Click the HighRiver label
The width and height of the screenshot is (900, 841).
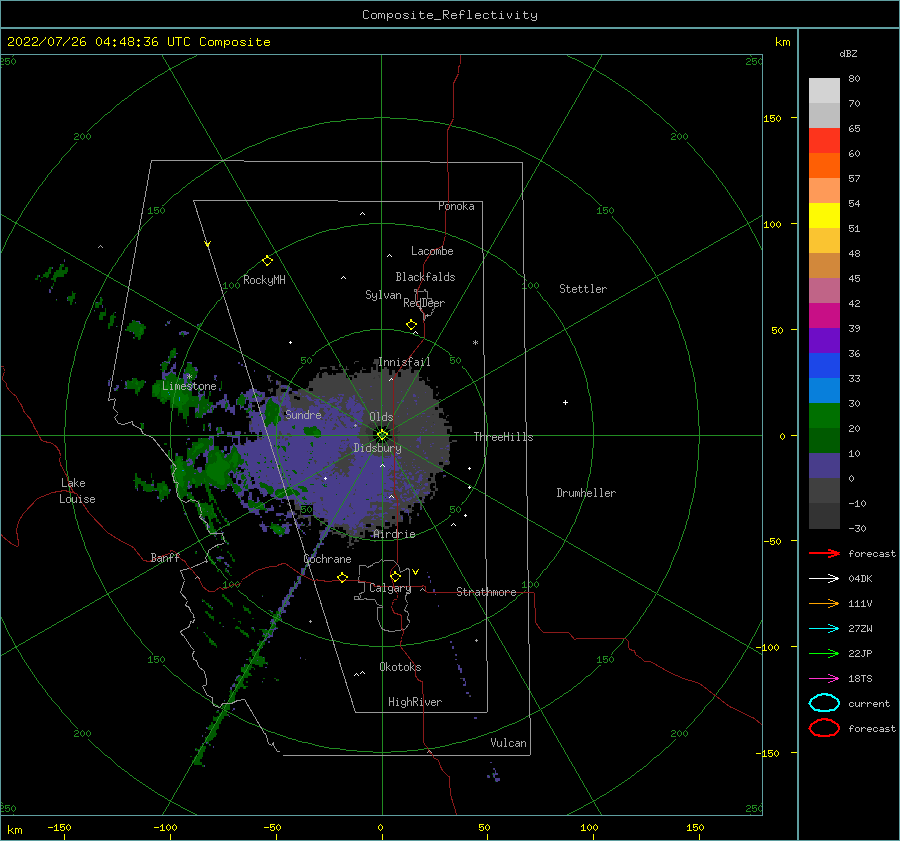(x=415, y=702)
